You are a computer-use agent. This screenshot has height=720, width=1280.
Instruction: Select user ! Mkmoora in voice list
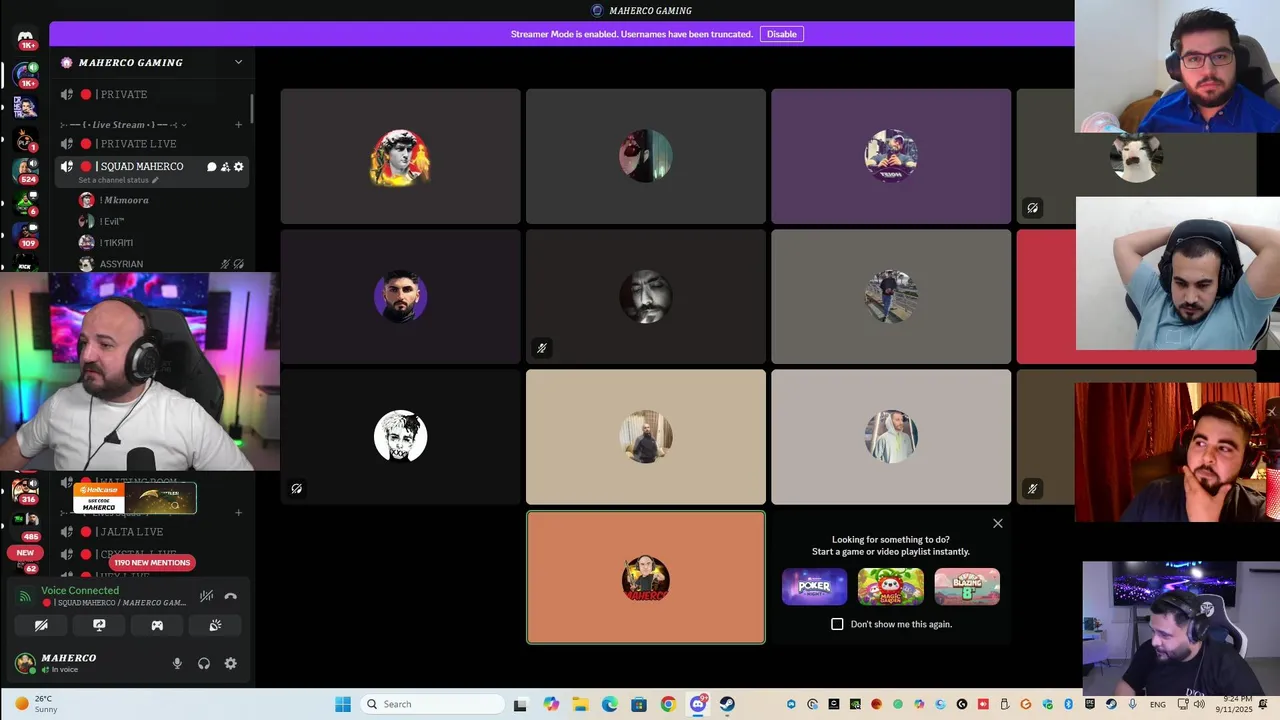tap(161, 200)
